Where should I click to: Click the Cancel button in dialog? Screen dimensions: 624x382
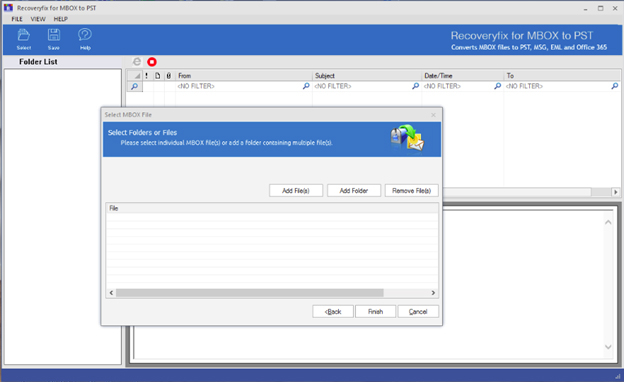click(418, 312)
